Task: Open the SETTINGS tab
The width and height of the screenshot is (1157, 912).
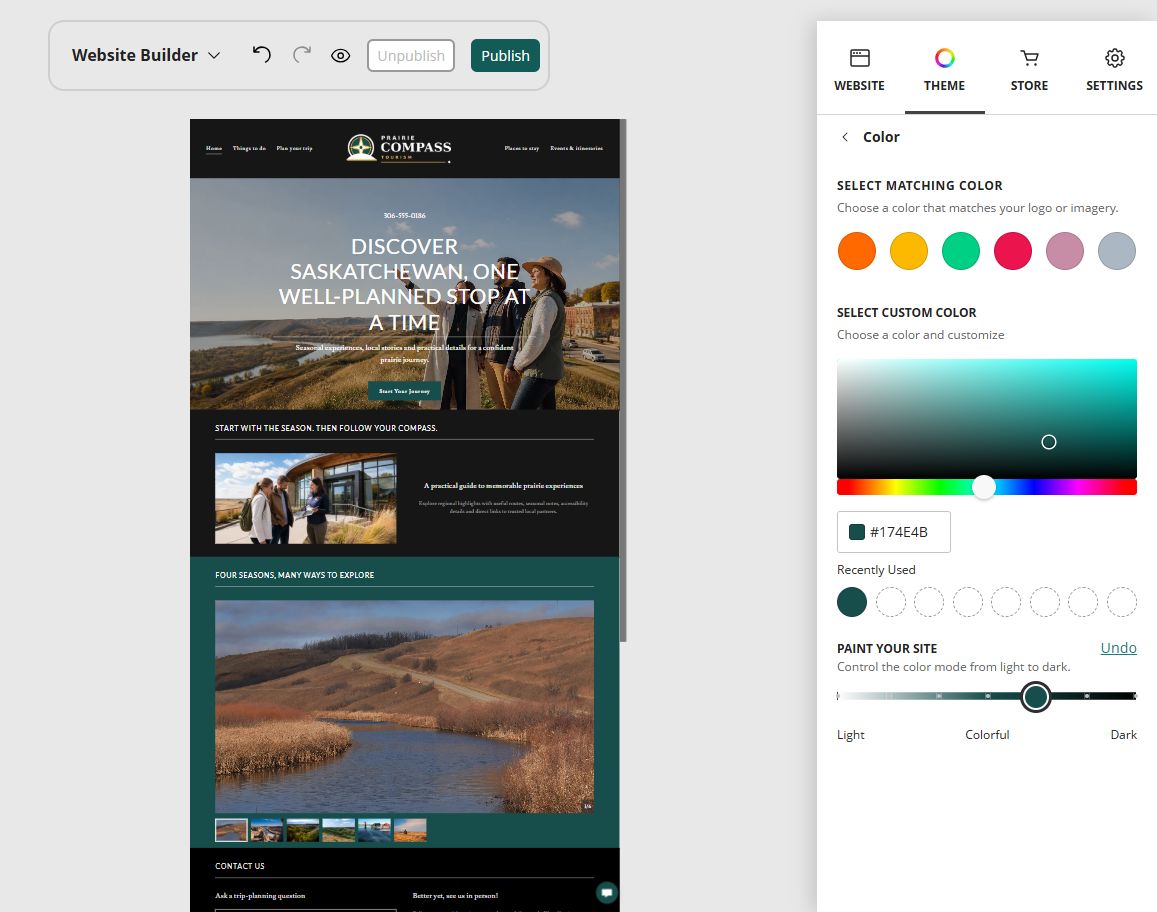Action: point(1114,70)
